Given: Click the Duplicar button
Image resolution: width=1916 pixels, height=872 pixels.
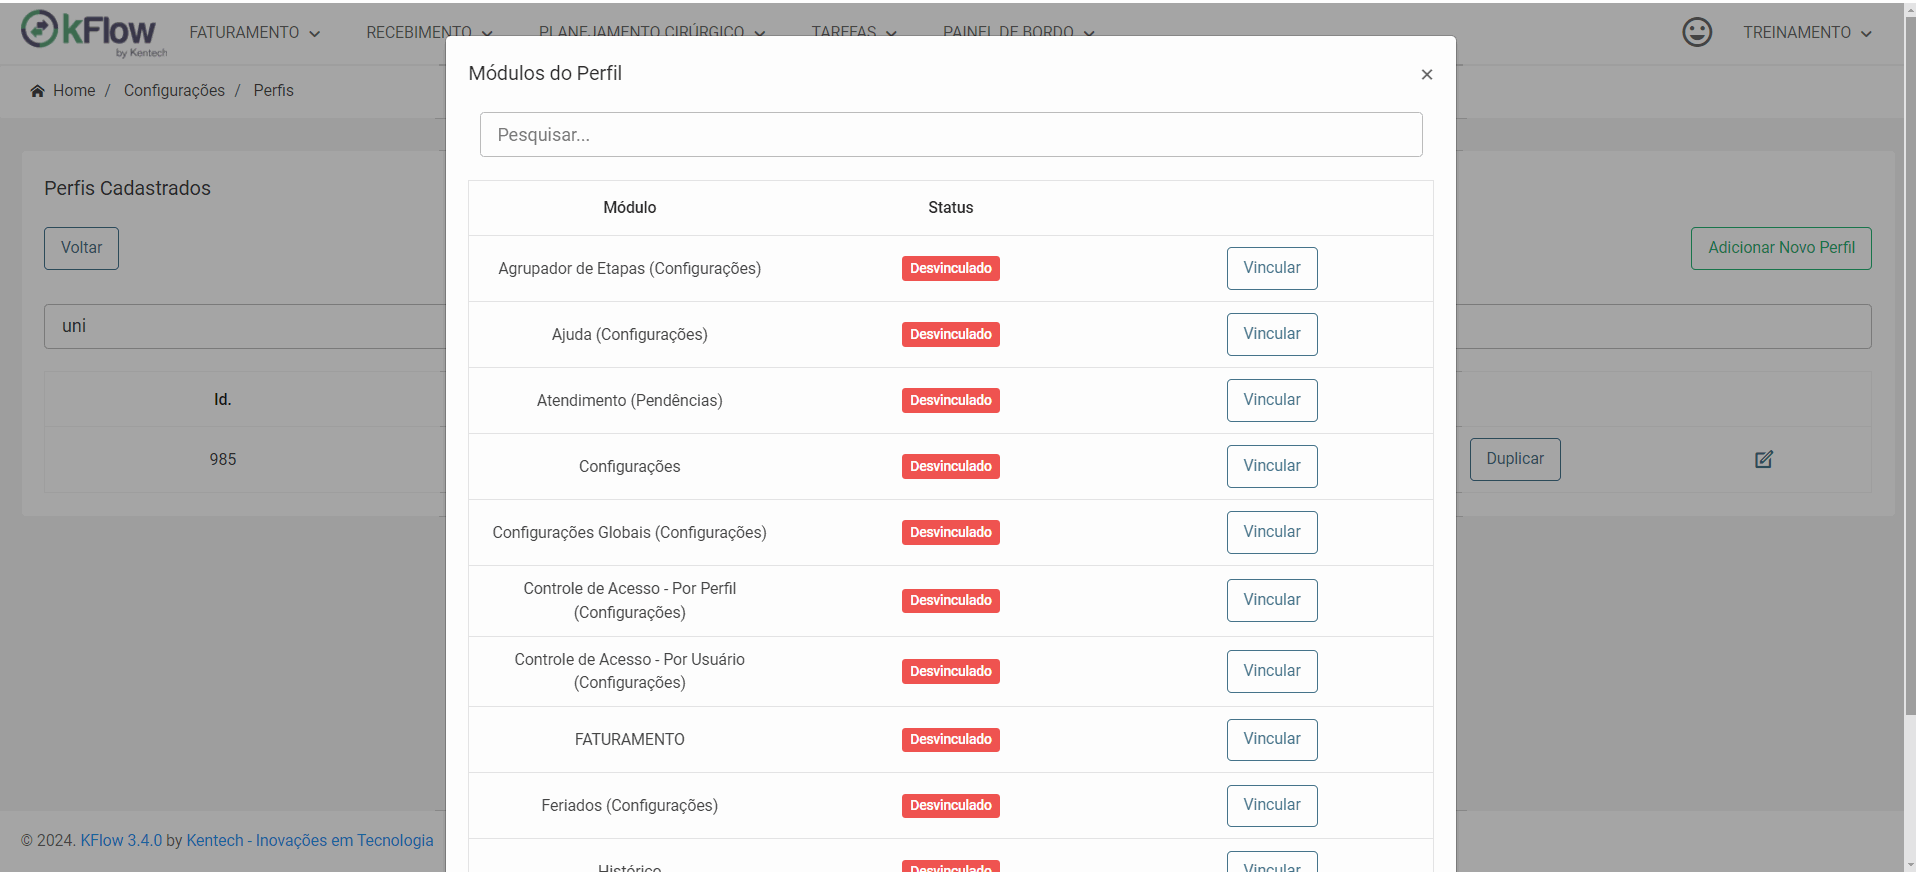Looking at the screenshot, I should (x=1515, y=459).
